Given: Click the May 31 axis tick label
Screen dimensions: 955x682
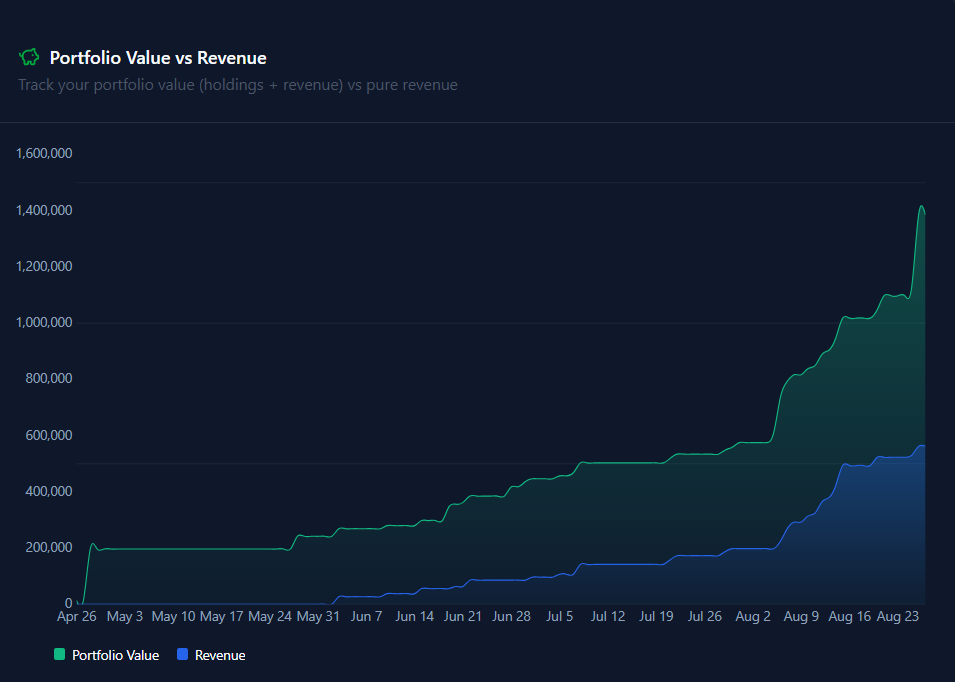Looking at the screenshot, I should coord(318,616).
